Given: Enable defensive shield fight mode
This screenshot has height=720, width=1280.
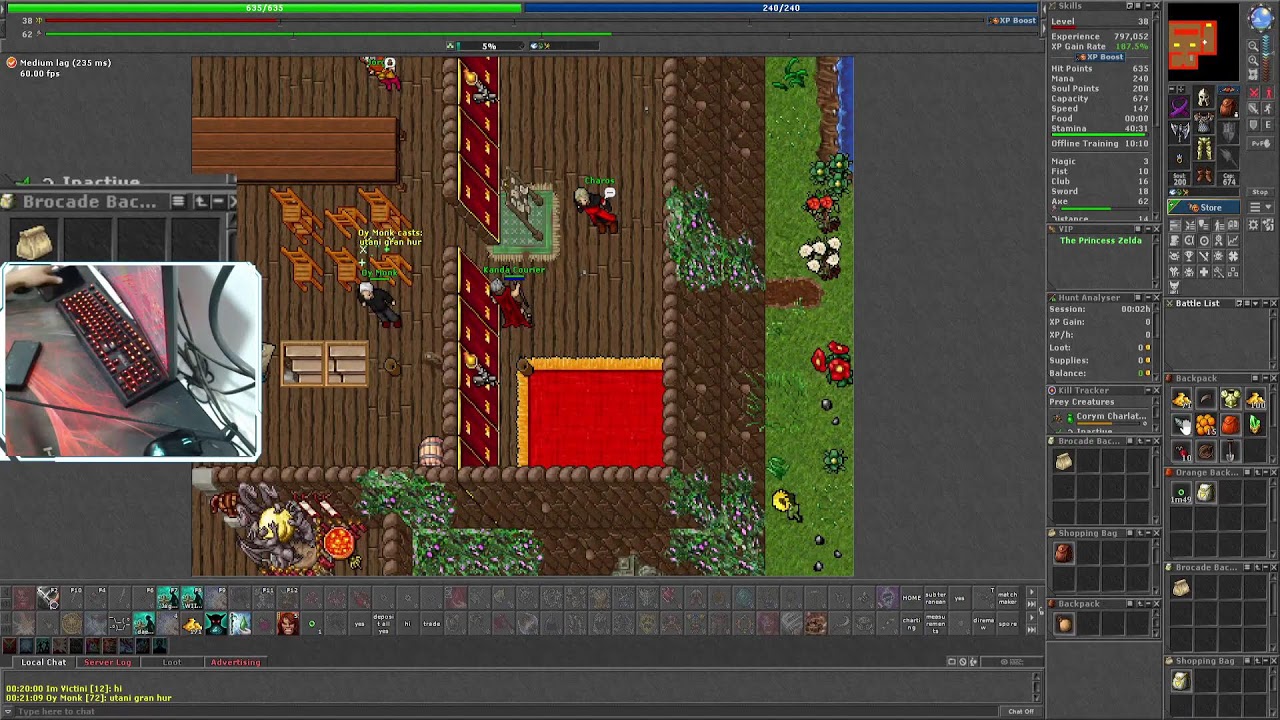Looking at the screenshot, I should point(1254,124).
